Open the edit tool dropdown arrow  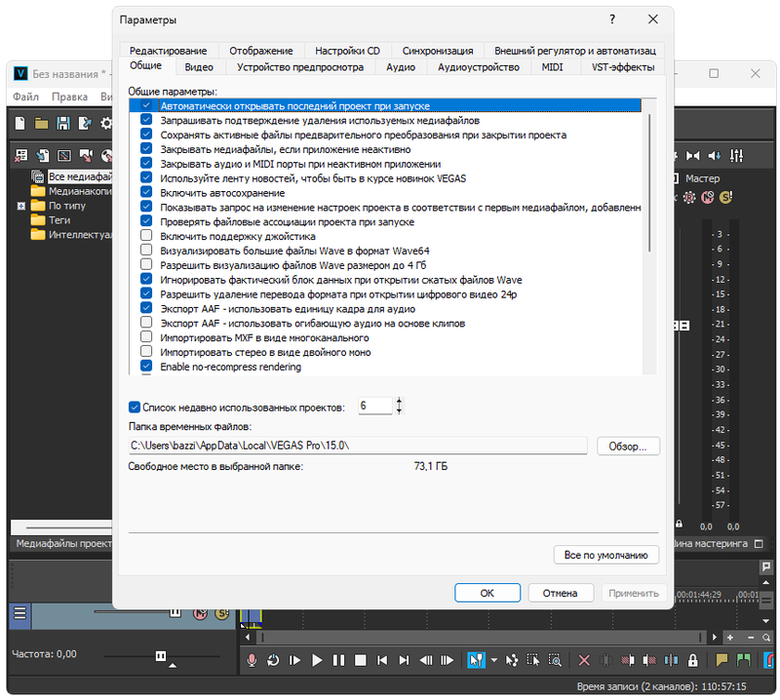pyautogui.click(x=494, y=660)
